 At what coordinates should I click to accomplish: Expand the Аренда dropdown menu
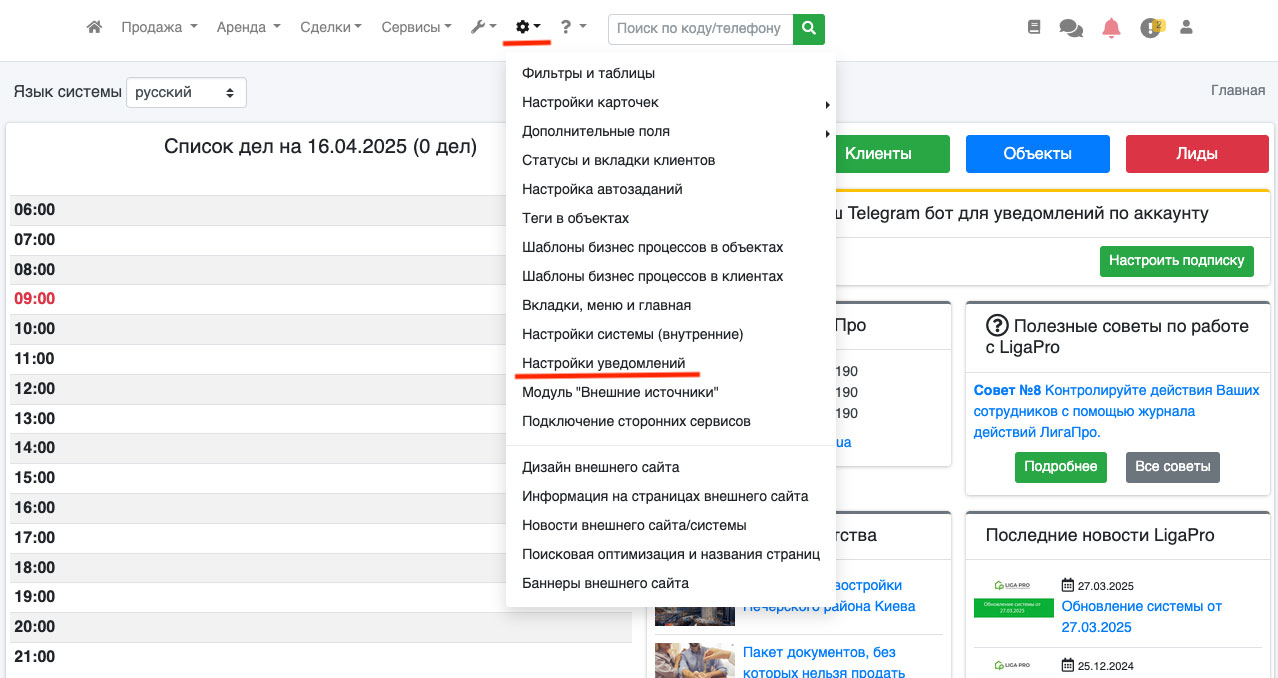tap(248, 28)
